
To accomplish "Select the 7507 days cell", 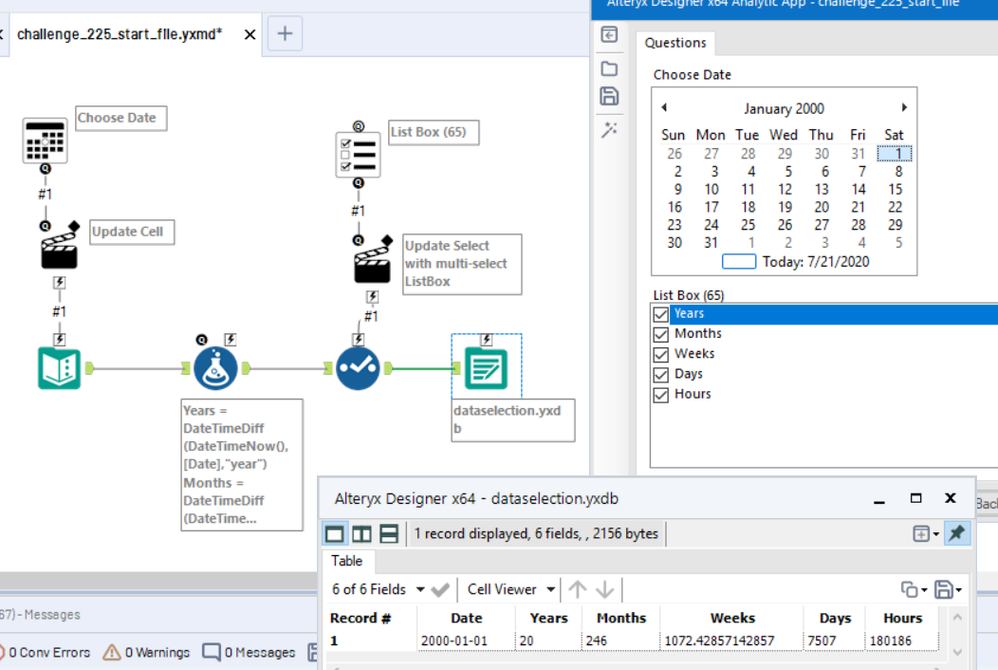I will [834, 641].
